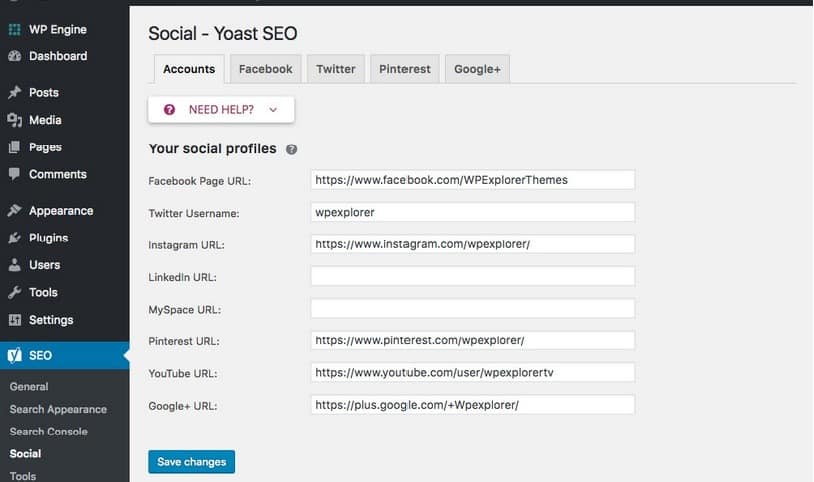
Task: Click the Your social profiles heading
Action: pyautogui.click(x=212, y=149)
